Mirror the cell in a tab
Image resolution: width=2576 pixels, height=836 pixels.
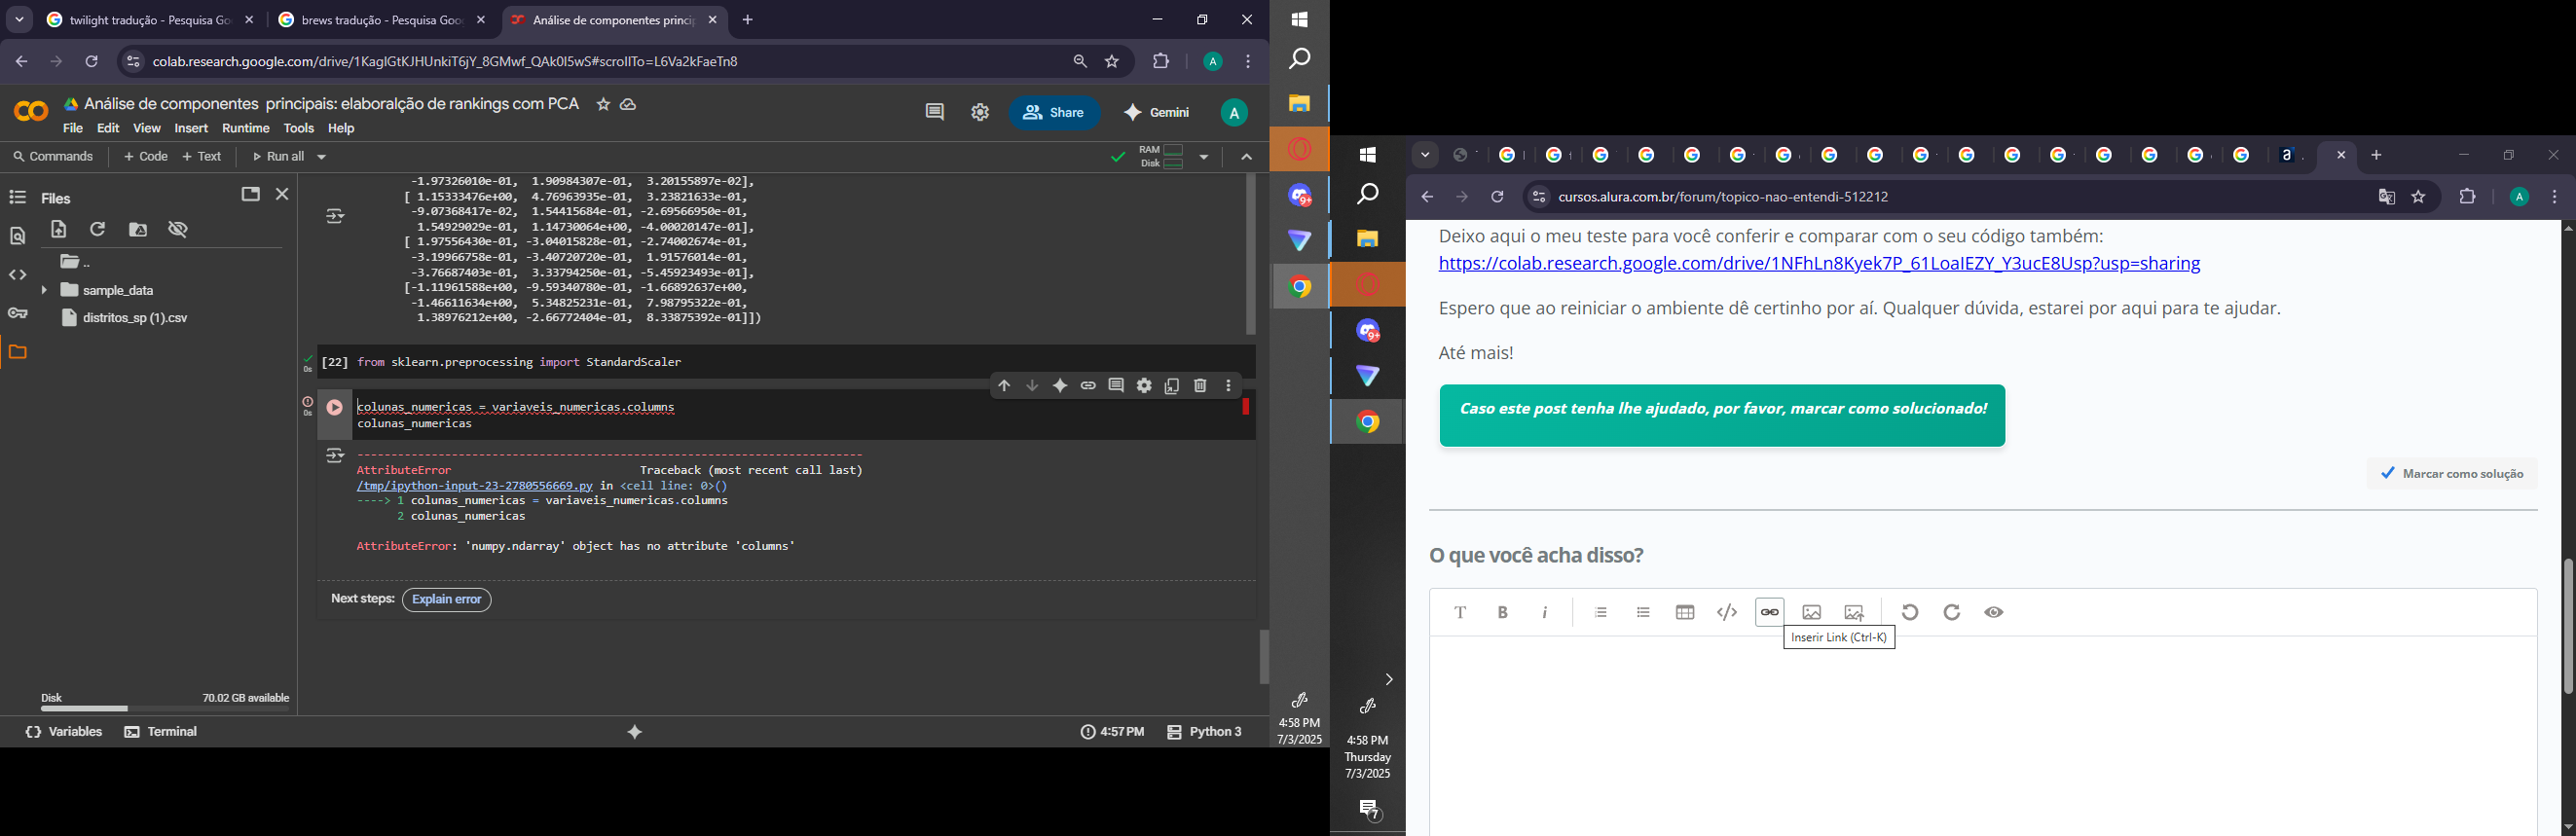pyautogui.click(x=1172, y=386)
